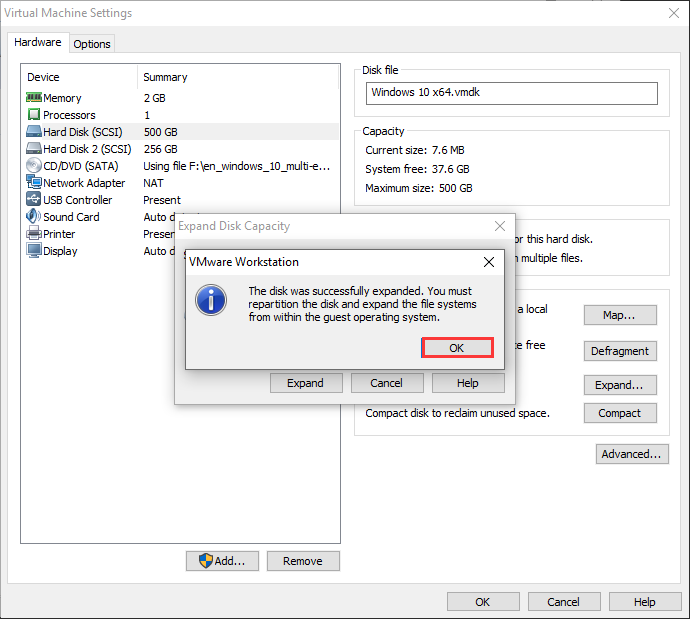Select Hard Disk 2 (SCSI) row label
Image resolution: width=690 pixels, height=619 pixels.
point(87,149)
